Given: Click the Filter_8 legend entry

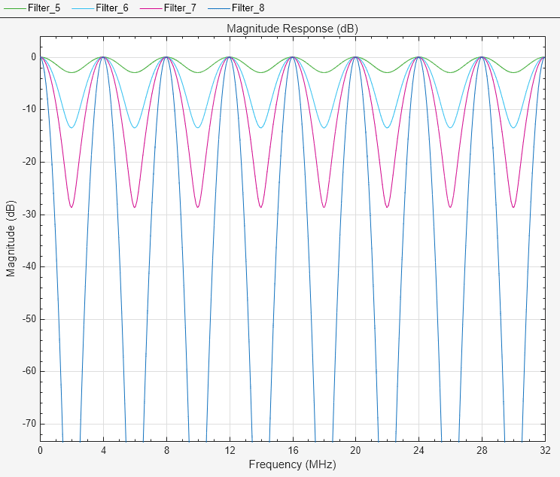Looking at the screenshot, I should (x=236, y=8).
